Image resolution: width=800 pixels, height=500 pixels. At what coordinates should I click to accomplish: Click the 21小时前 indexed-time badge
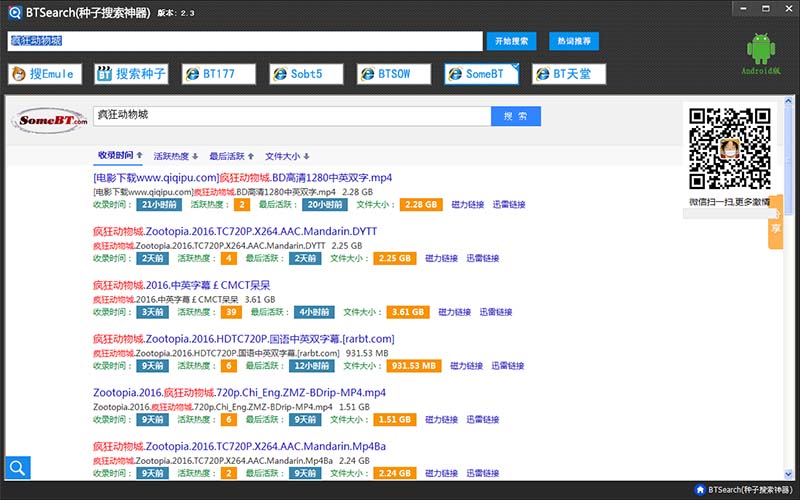pos(159,205)
